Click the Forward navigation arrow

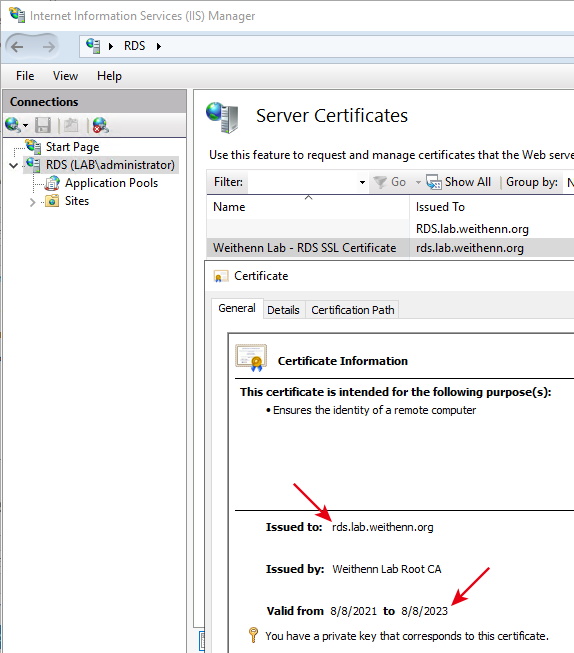48,47
